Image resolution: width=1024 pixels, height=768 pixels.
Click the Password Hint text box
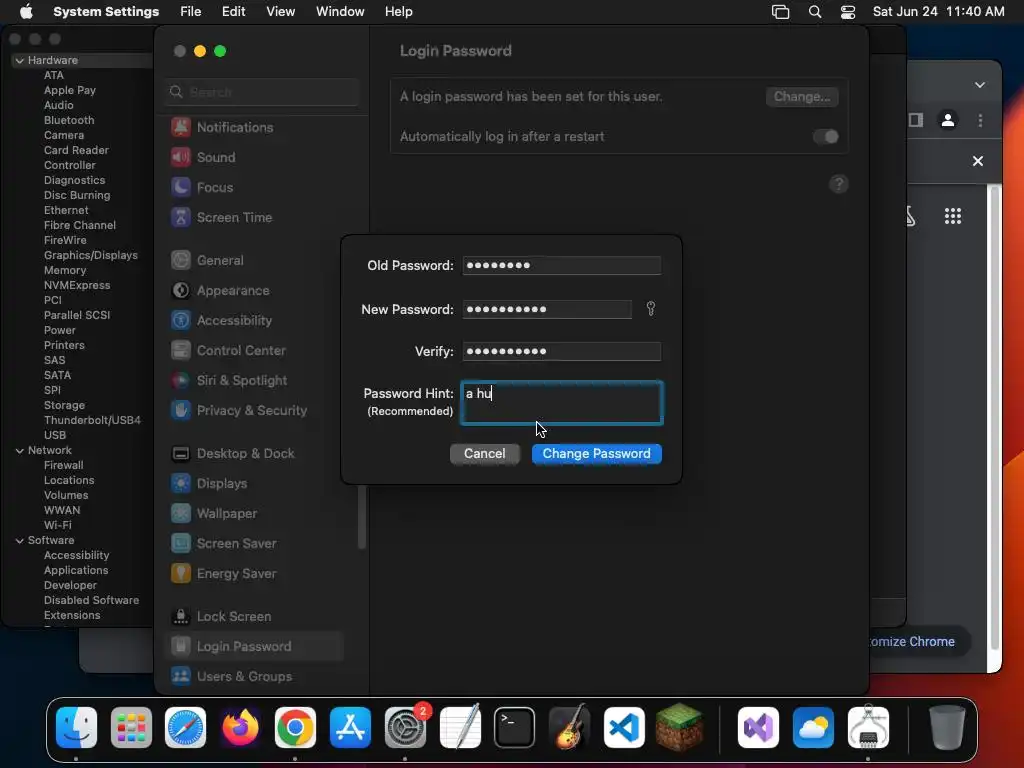562,403
